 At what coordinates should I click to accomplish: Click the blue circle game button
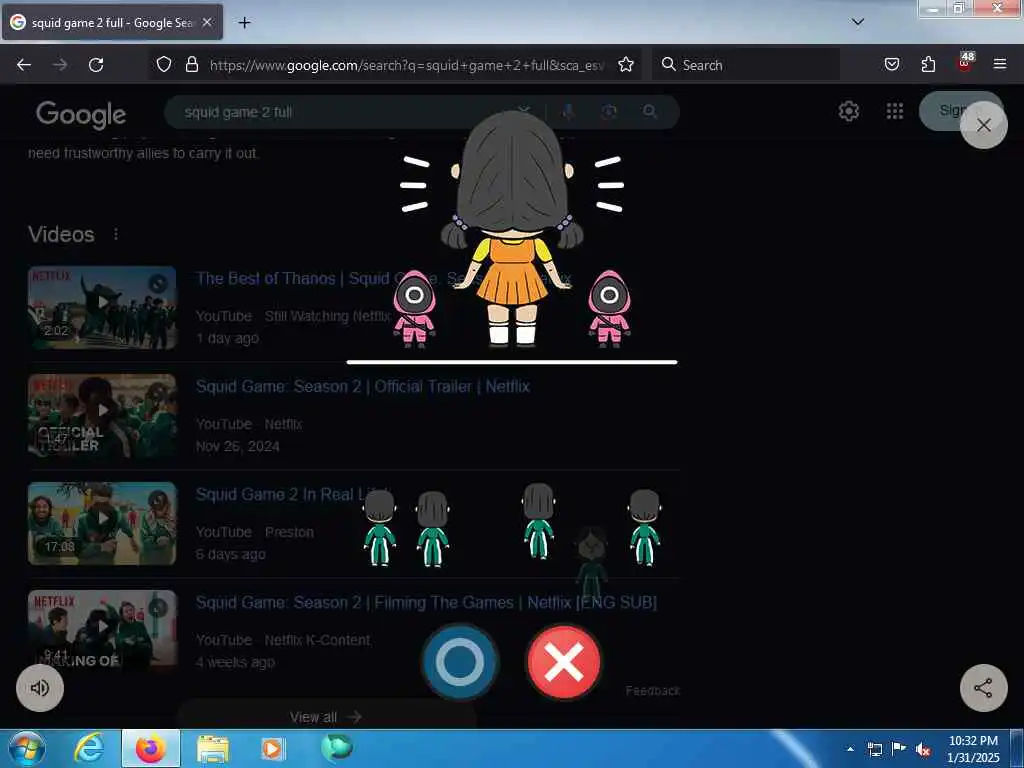[460, 662]
